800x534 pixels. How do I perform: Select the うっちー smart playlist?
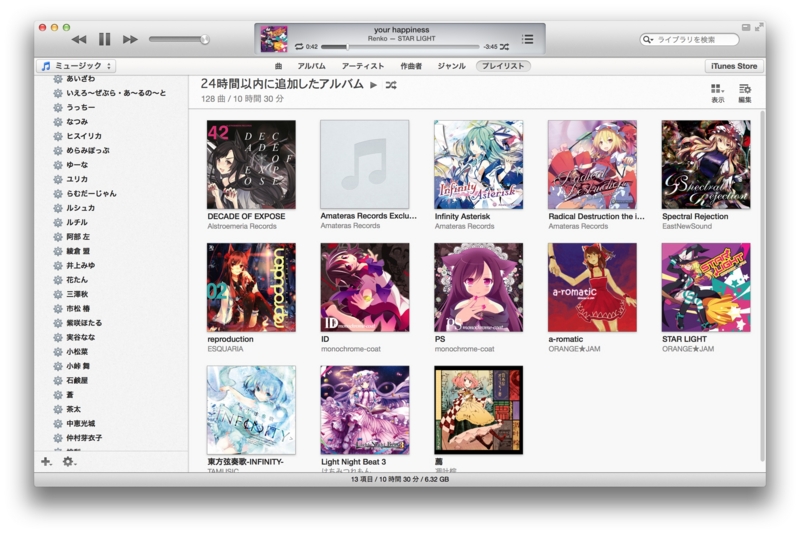point(111,107)
